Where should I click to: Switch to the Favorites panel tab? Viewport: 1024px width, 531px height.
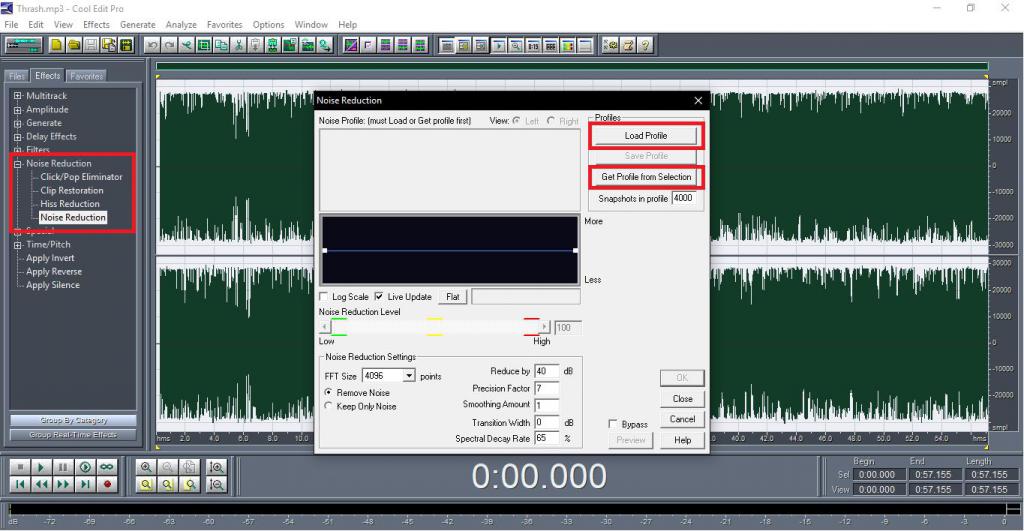pyautogui.click(x=86, y=76)
